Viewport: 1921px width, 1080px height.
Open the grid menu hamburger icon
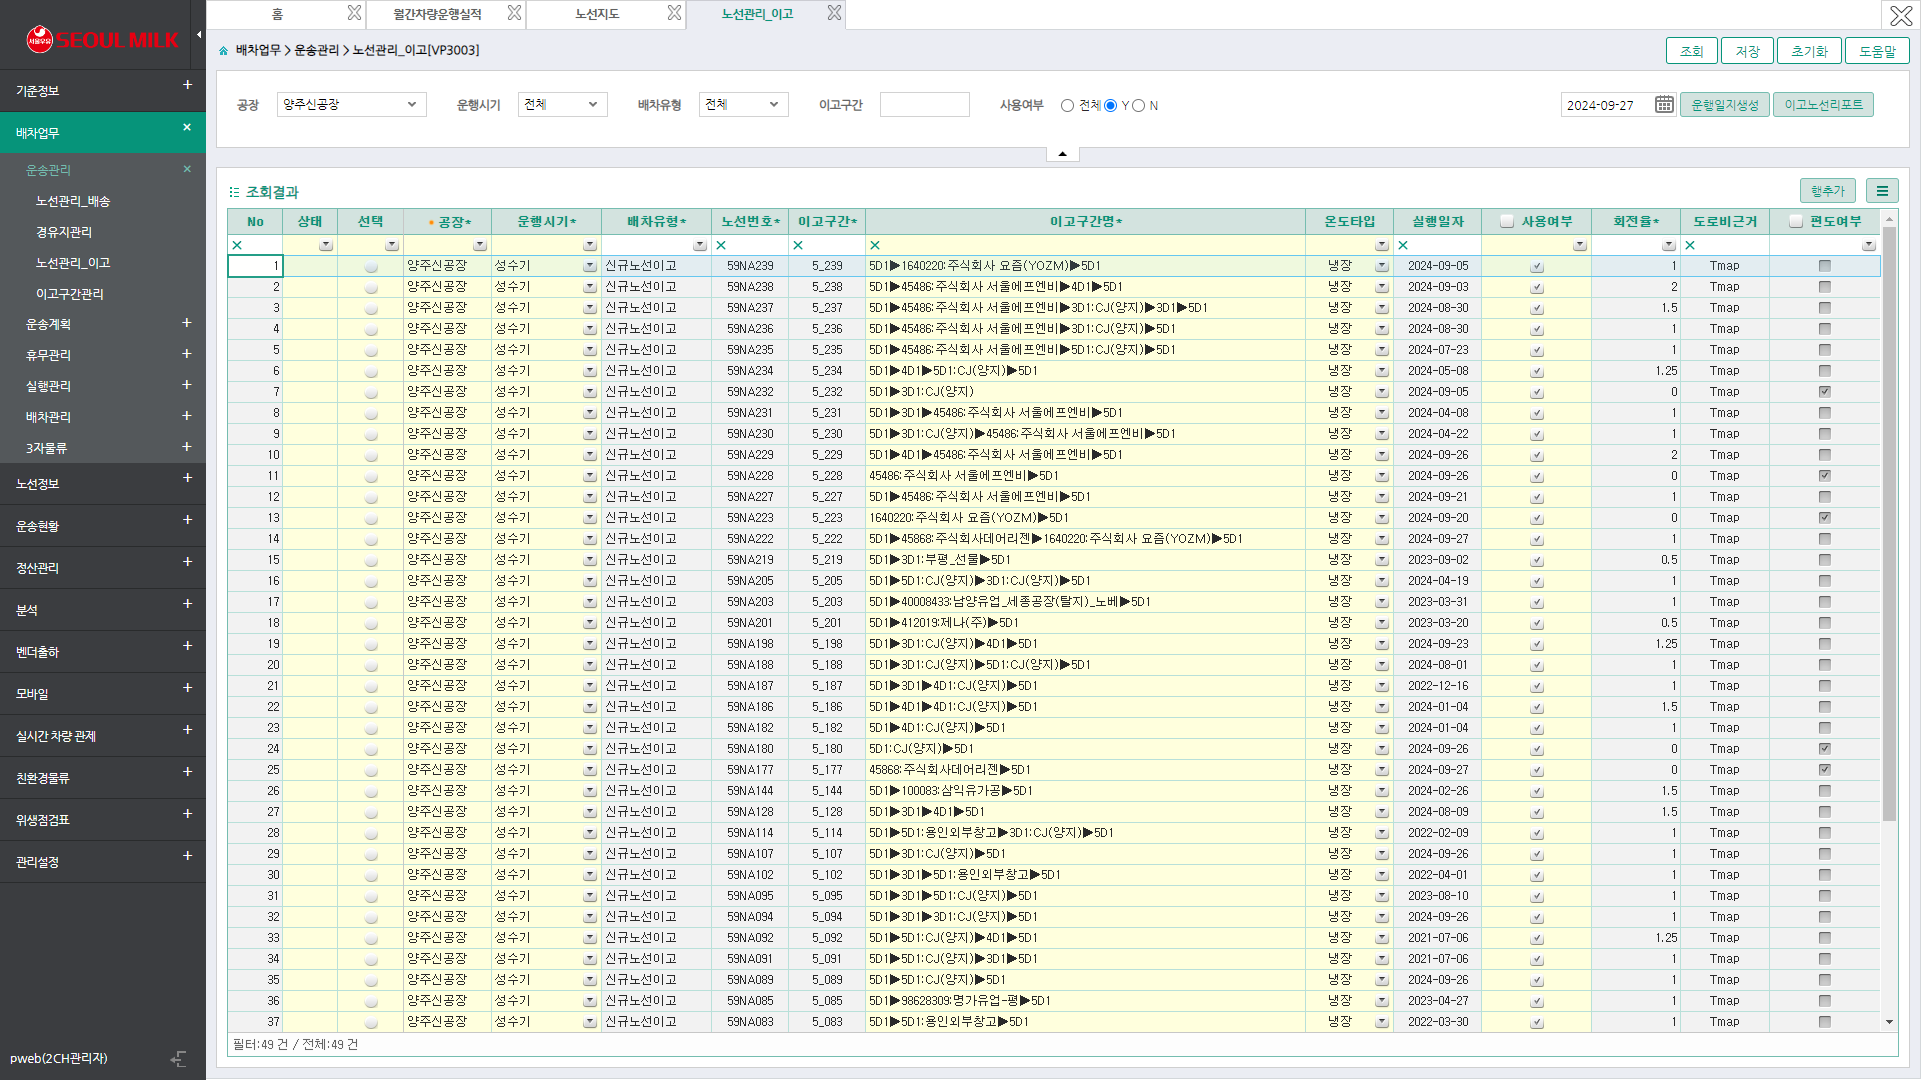tap(1882, 191)
